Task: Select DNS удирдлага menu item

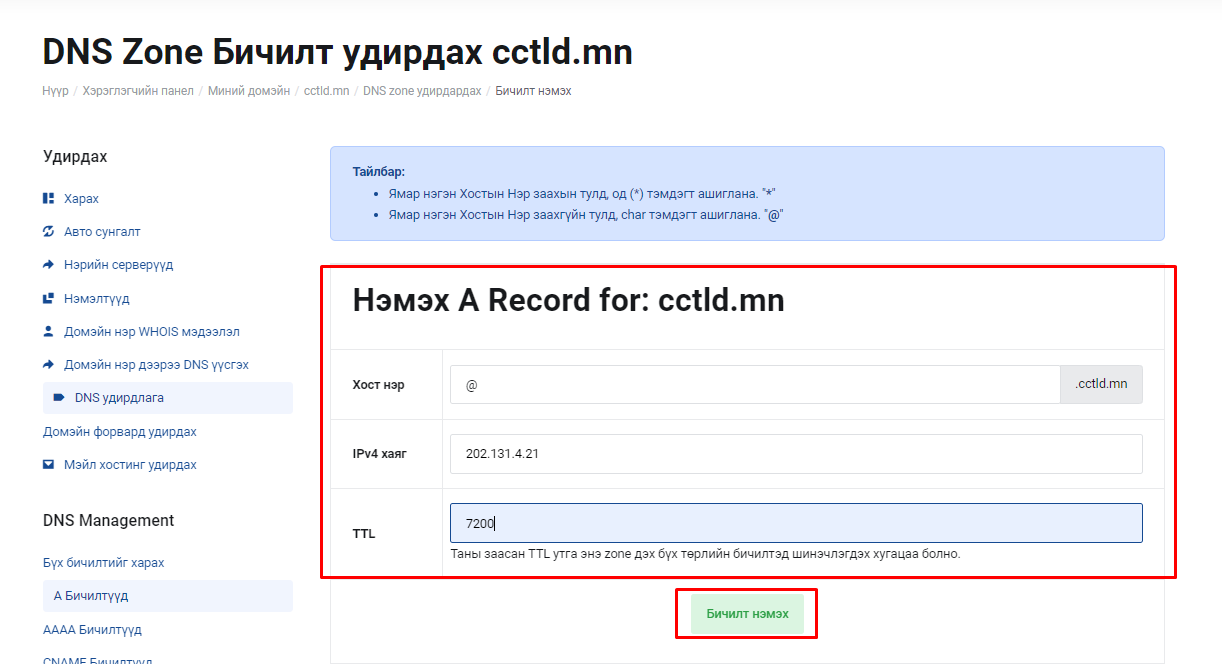Action: tap(168, 398)
